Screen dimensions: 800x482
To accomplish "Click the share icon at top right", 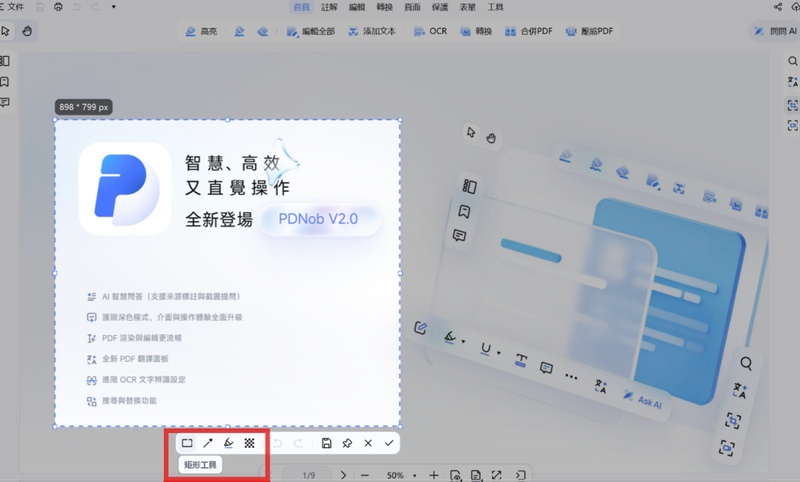I will pos(778,7).
